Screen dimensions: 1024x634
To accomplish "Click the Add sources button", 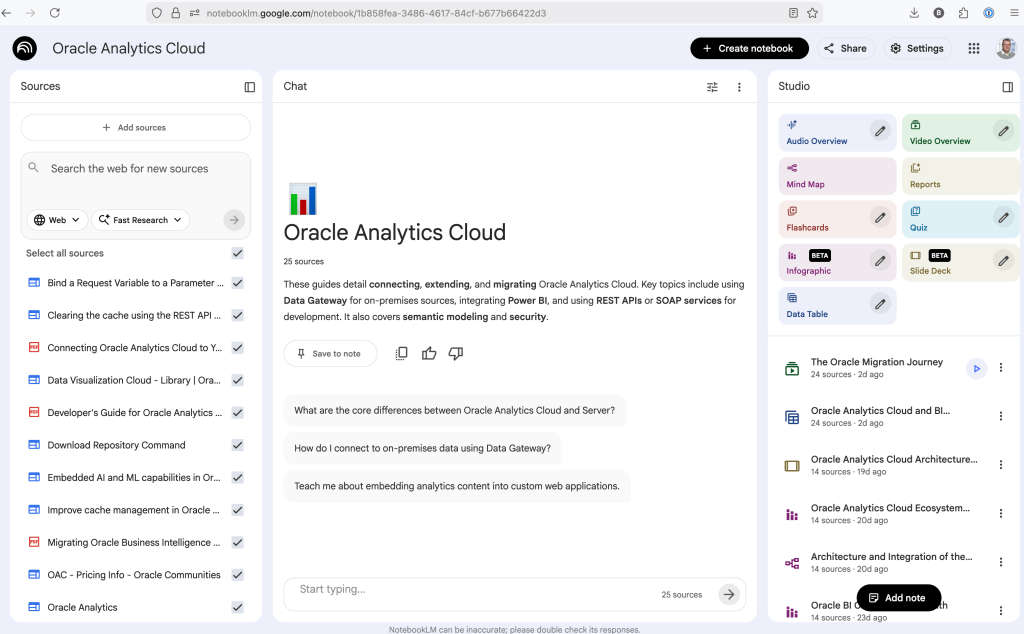I will click(135, 128).
